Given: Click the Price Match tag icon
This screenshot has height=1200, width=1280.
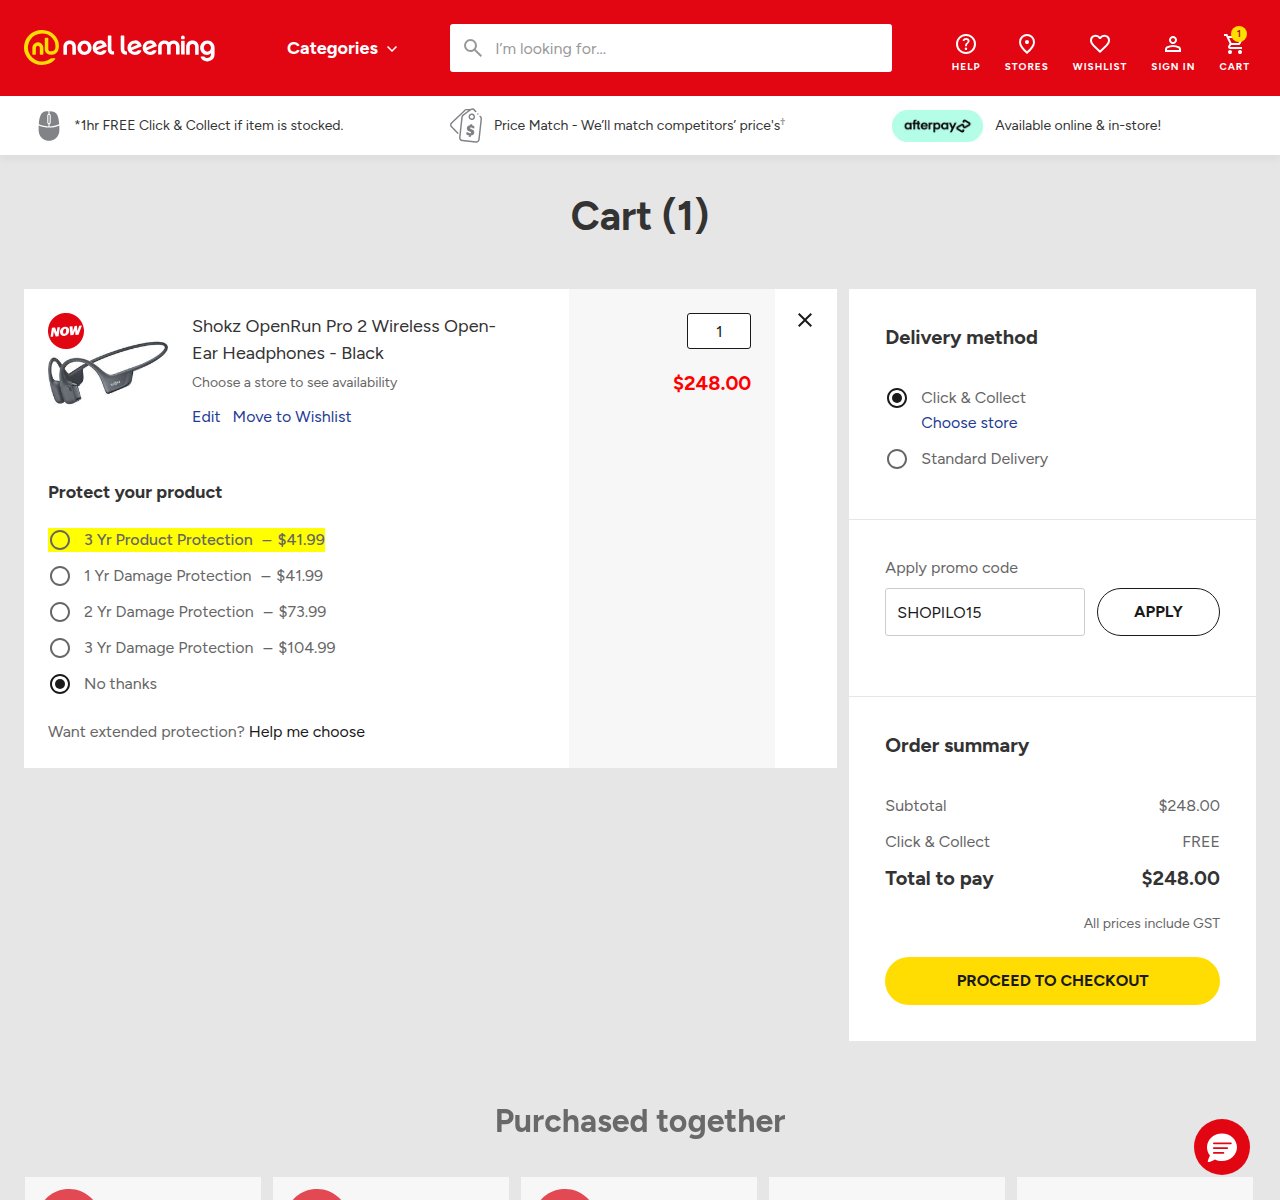Looking at the screenshot, I should pos(466,125).
